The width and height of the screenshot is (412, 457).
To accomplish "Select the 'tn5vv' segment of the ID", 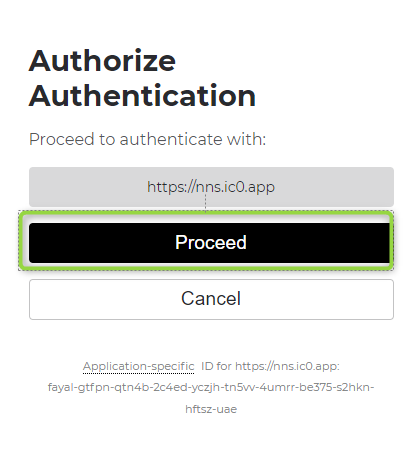I will [240, 387].
